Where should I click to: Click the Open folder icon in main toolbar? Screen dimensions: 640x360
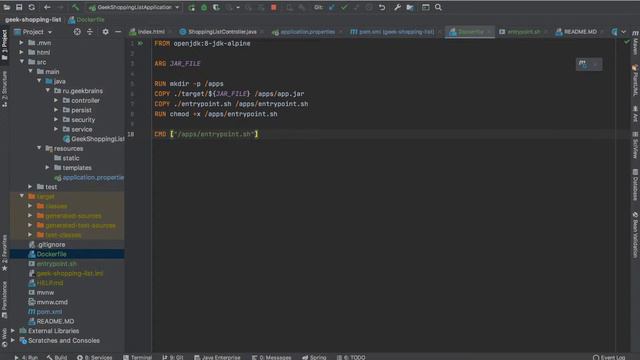(7, 7)
